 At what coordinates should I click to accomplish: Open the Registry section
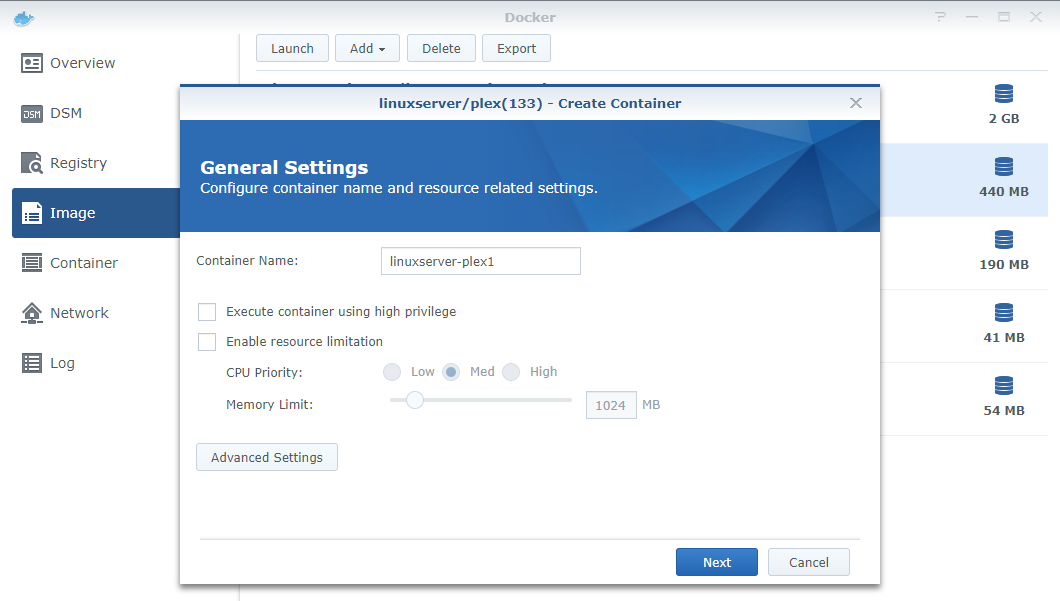tap(78, 163)
